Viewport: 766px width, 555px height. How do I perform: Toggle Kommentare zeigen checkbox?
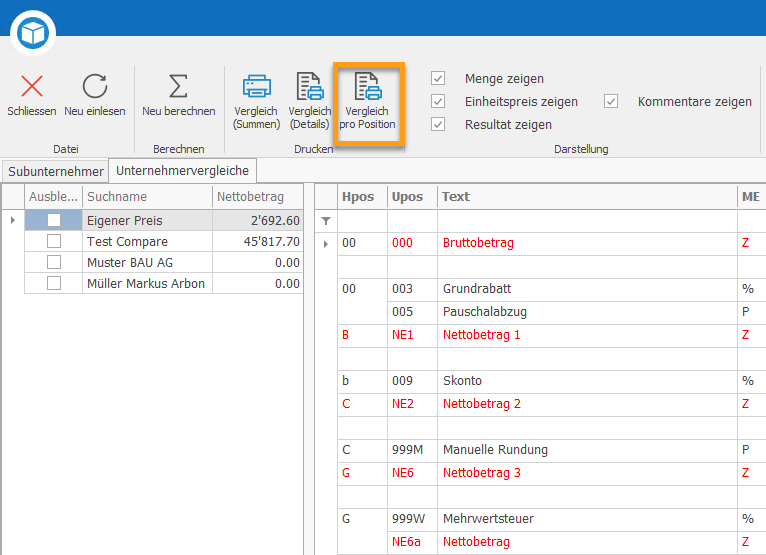tap(611, 101)
